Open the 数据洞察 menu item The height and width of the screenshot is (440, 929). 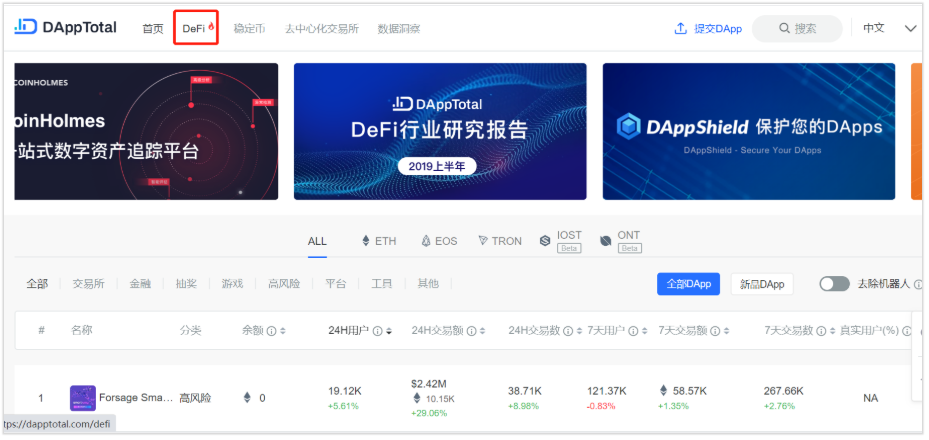399,28
